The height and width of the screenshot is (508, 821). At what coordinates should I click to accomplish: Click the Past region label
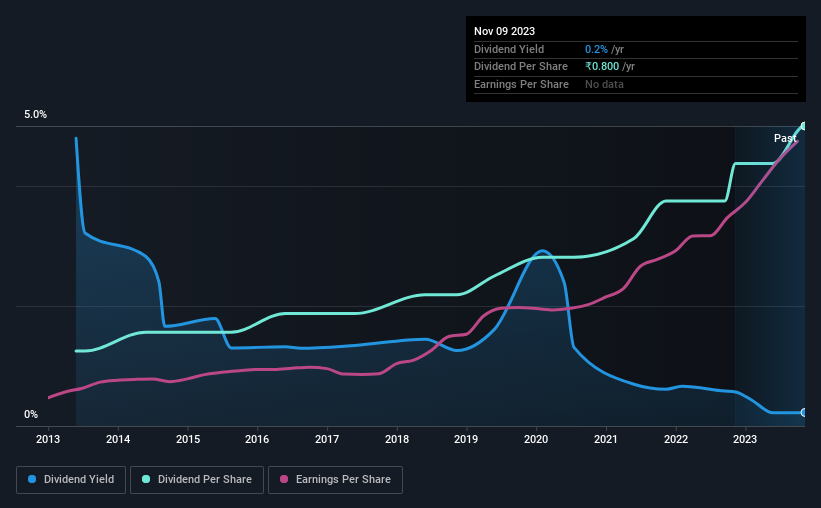785,138
